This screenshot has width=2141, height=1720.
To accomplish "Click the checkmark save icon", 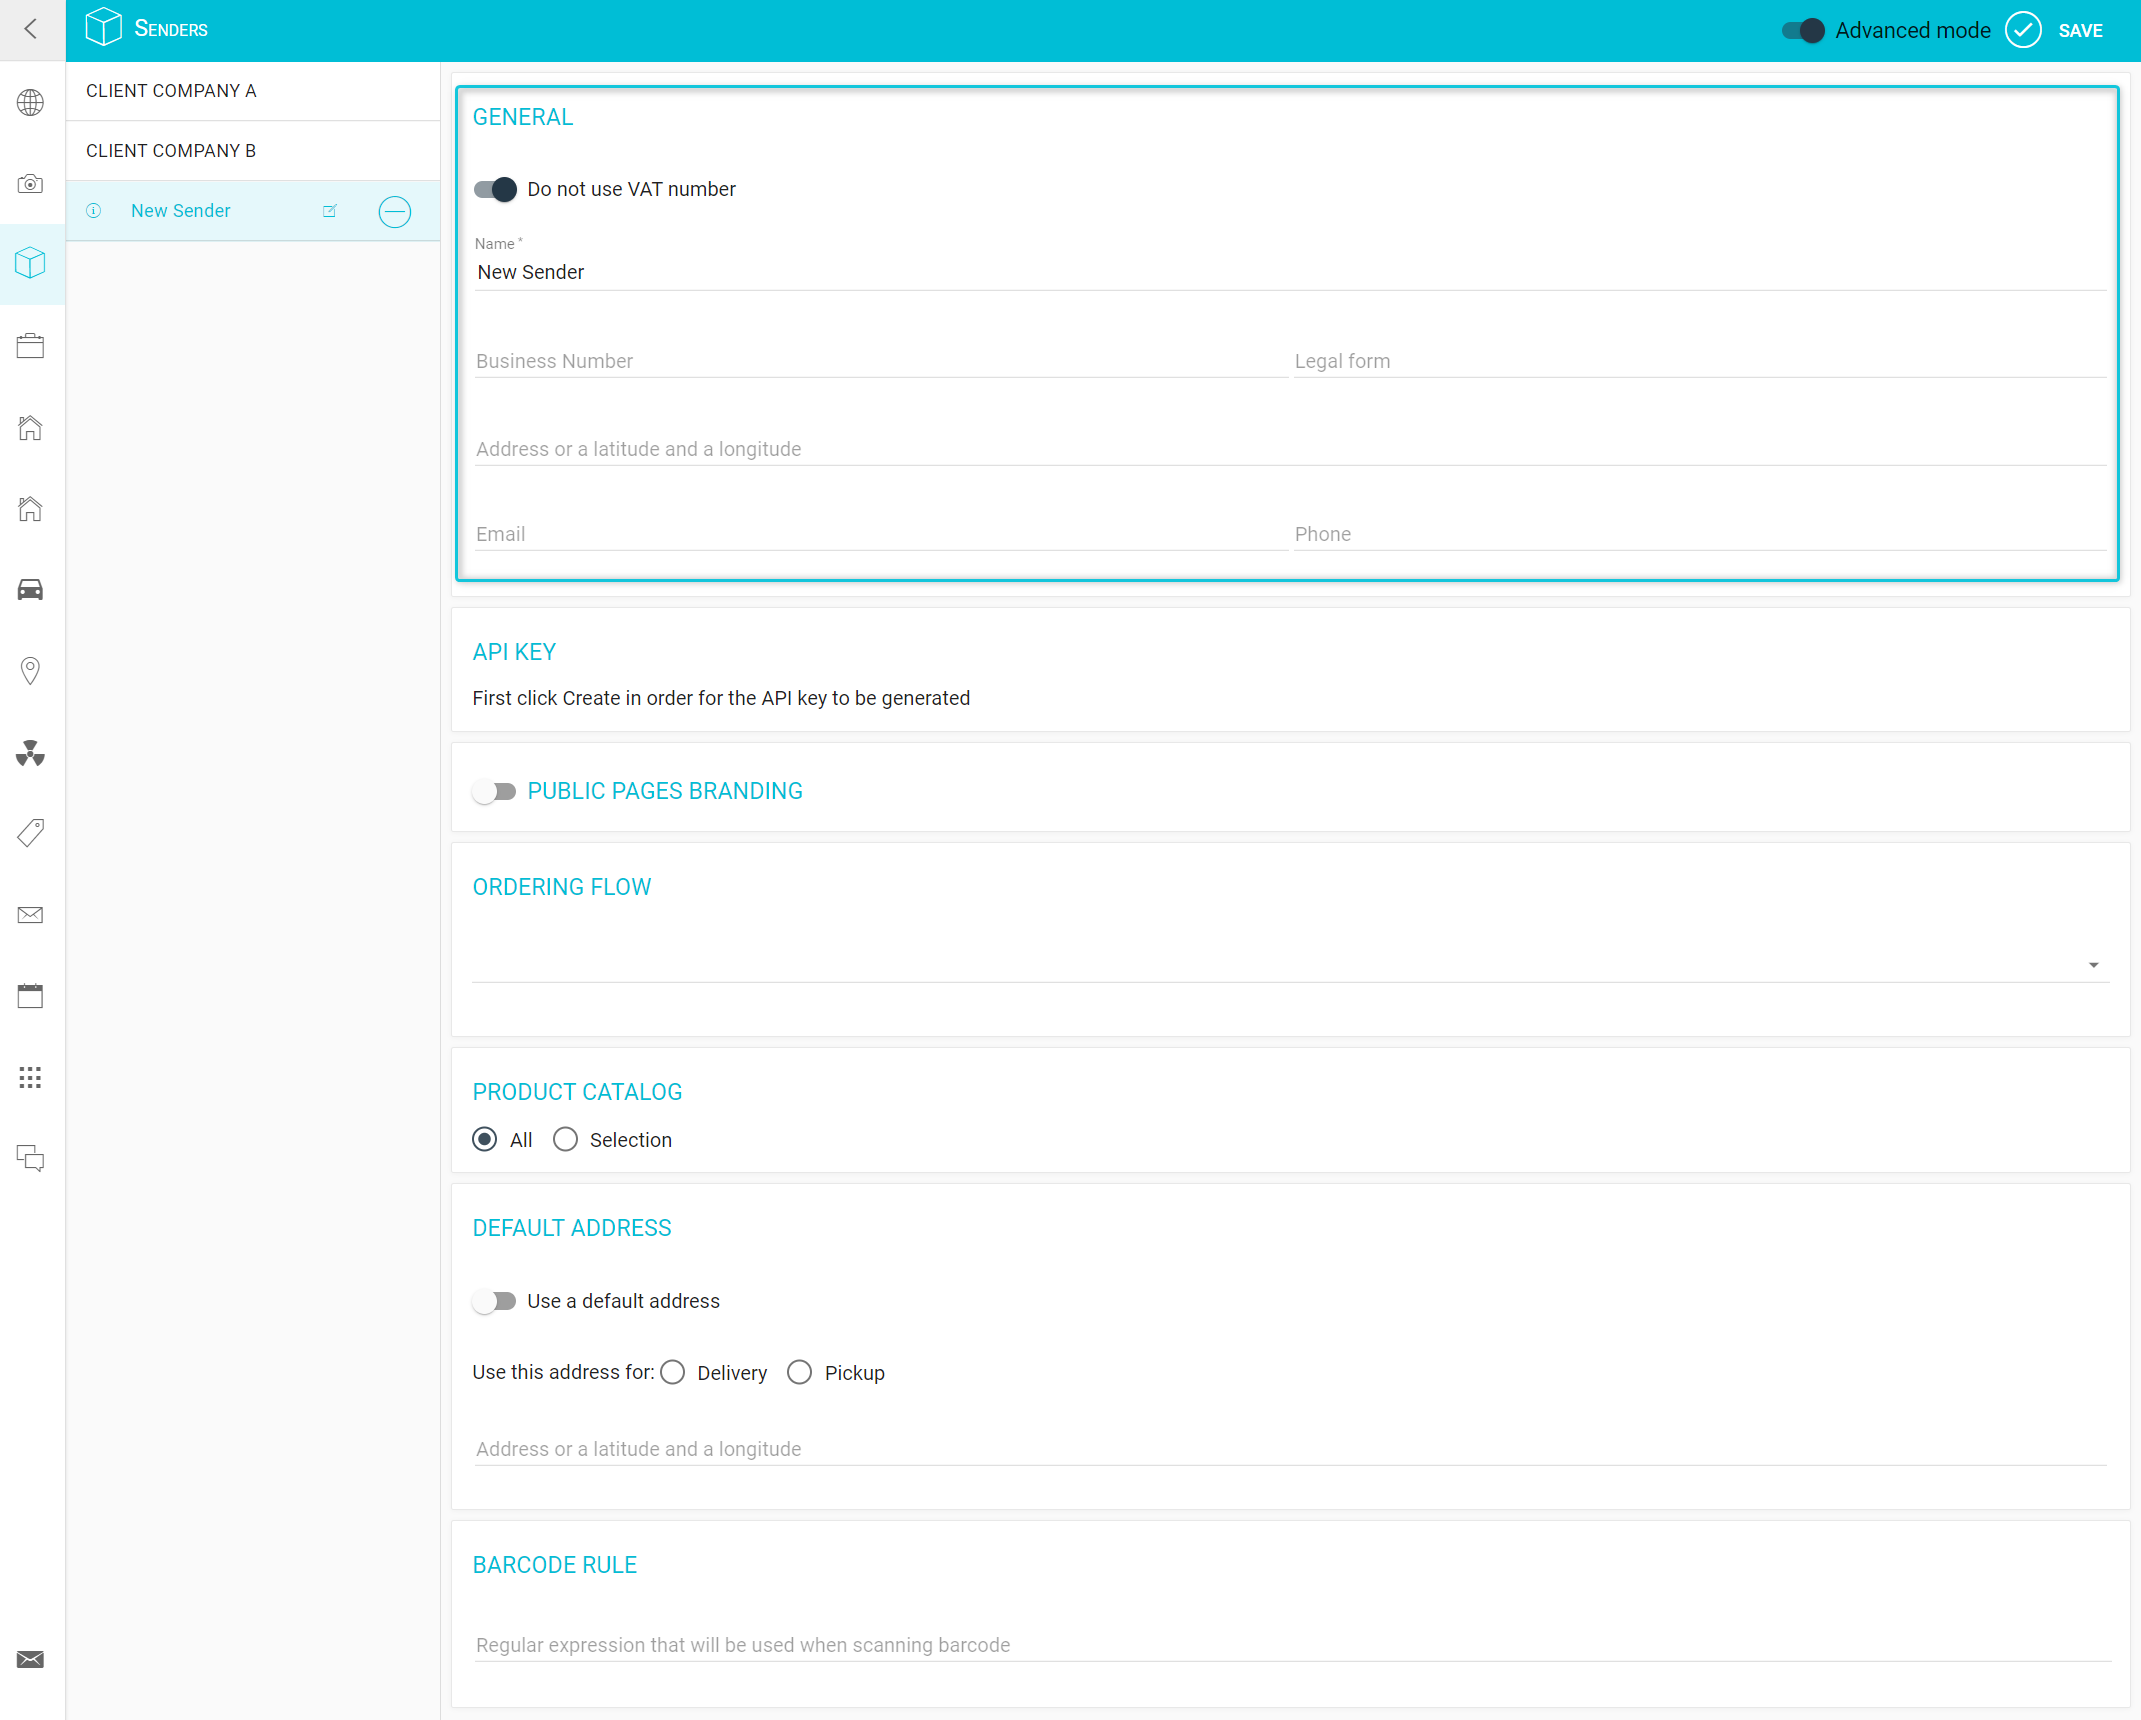I will [x=2023, y=30].
